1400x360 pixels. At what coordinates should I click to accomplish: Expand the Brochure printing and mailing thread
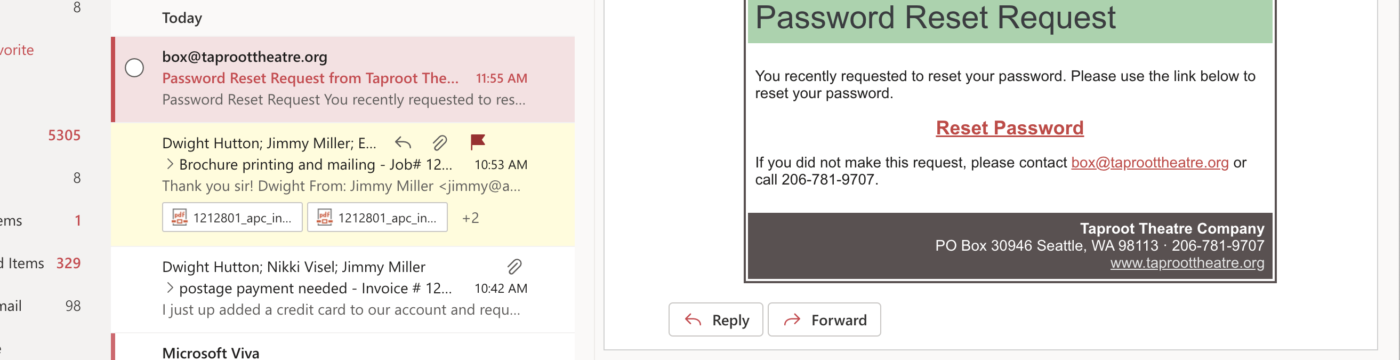click(x=169, y=164)
